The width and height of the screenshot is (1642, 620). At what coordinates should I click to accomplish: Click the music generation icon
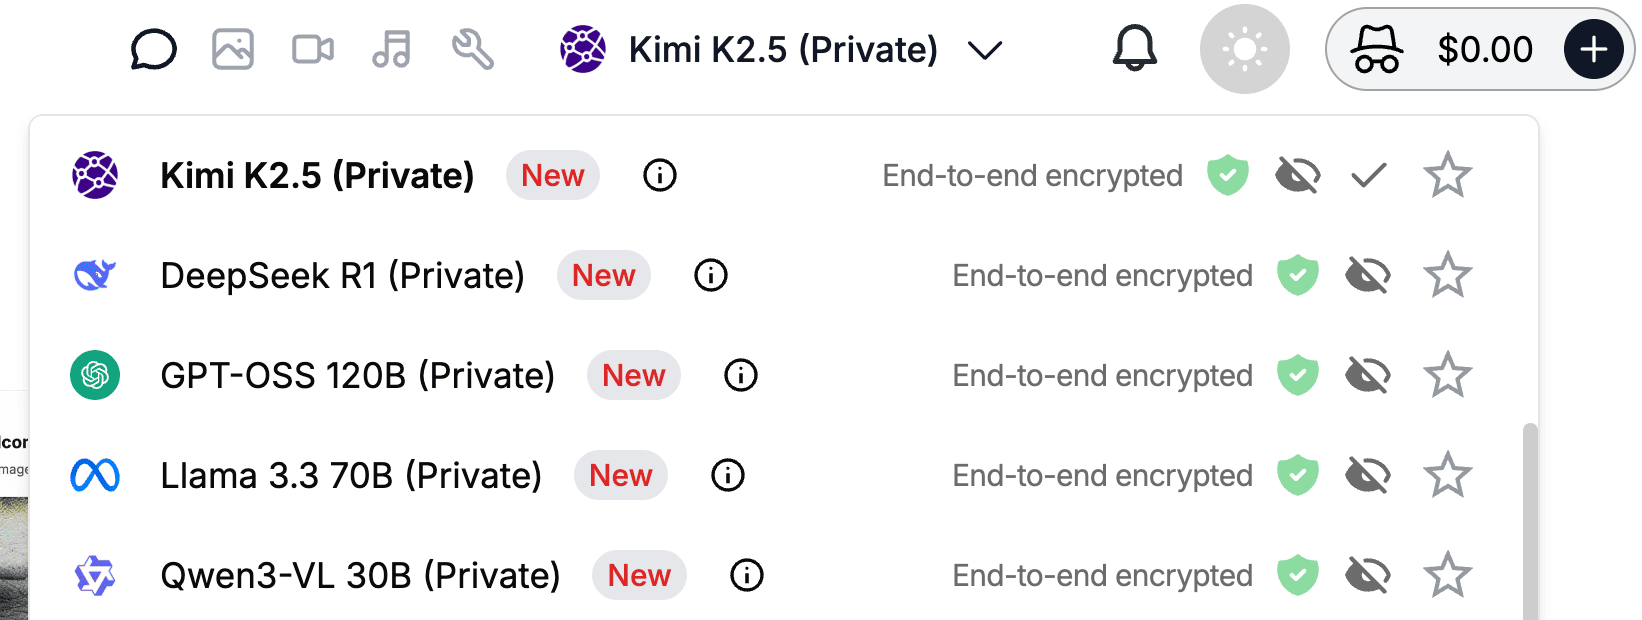391,48
